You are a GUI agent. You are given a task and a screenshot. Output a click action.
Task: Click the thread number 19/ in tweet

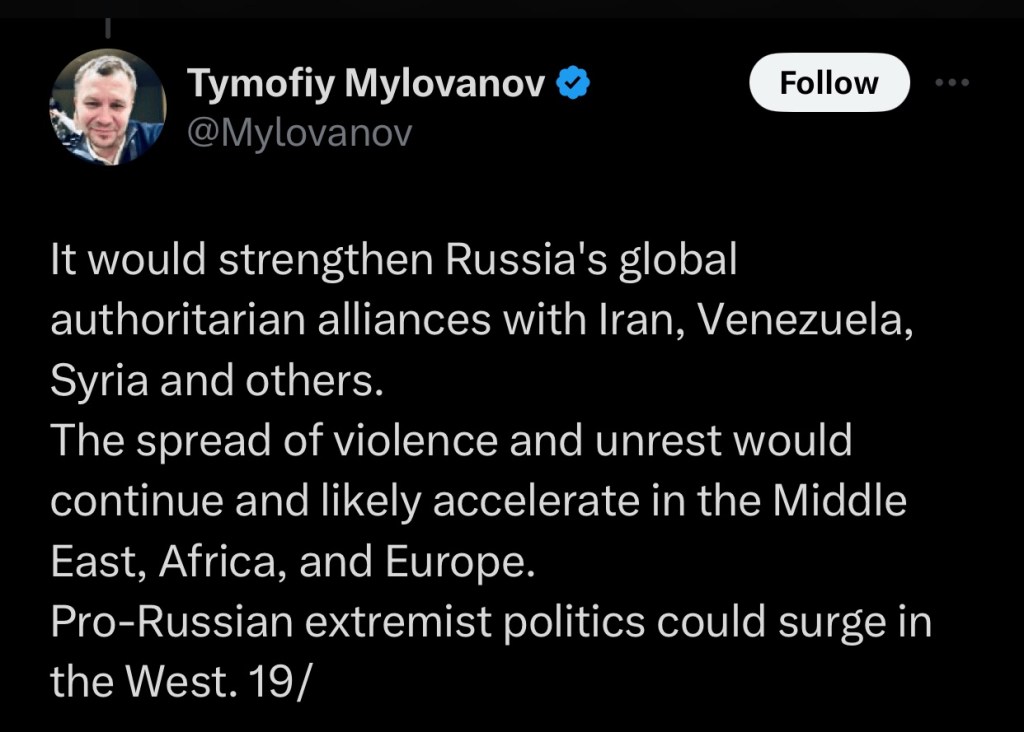click(x=286, y=680)
